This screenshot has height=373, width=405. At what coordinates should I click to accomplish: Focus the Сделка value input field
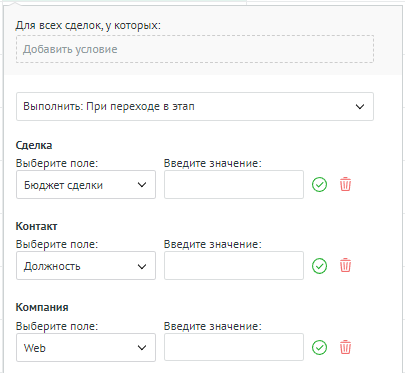[234, 185]
